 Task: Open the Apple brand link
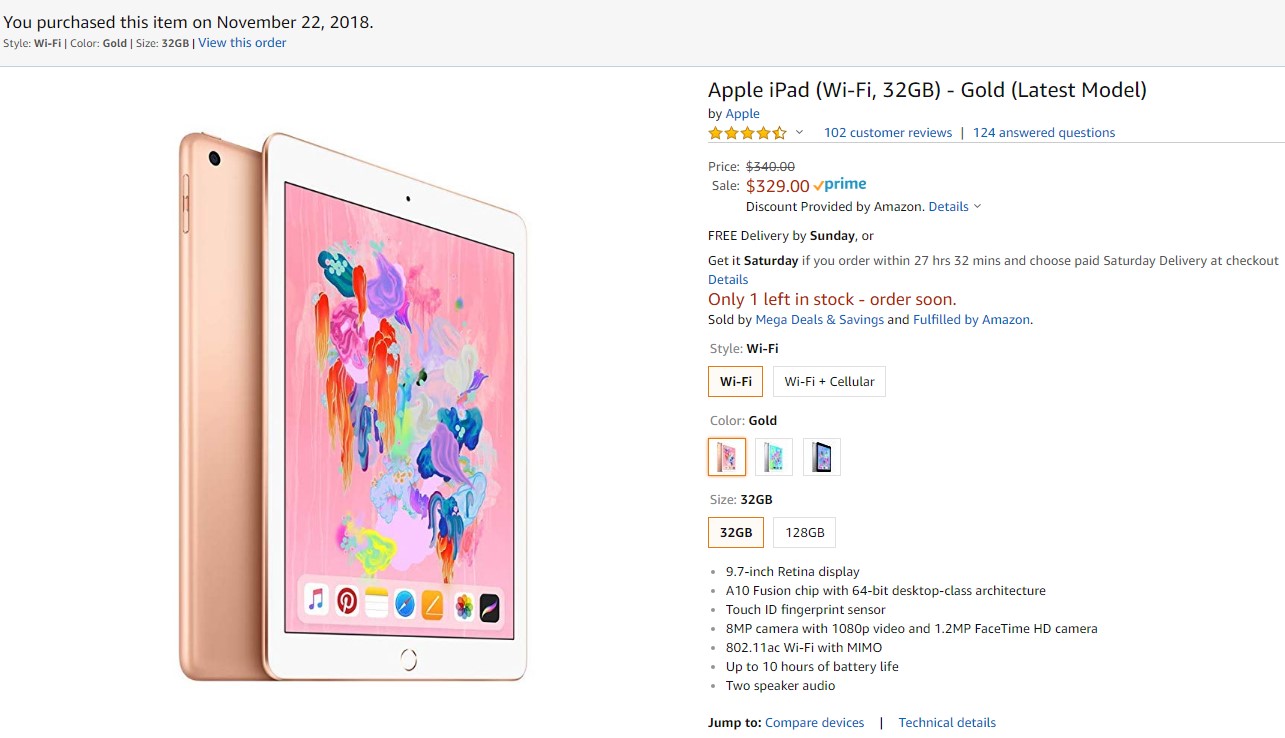742,114
